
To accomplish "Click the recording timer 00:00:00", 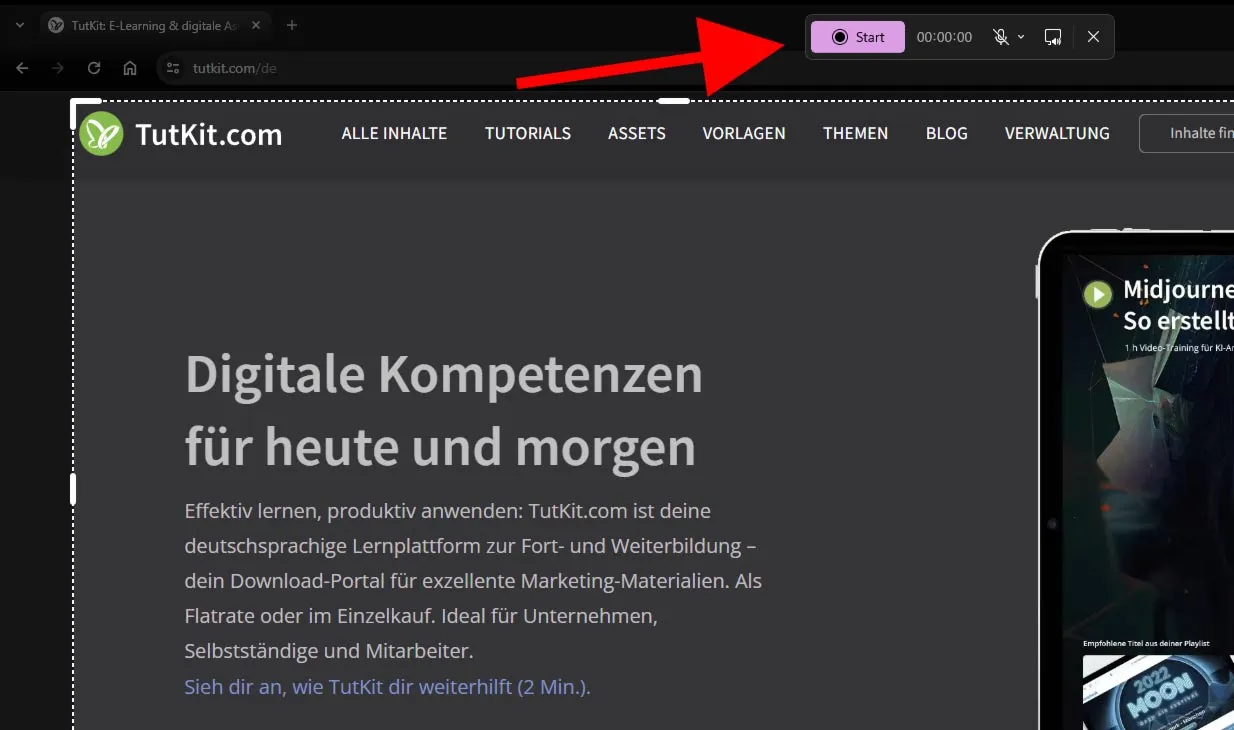I will [944, 37].
